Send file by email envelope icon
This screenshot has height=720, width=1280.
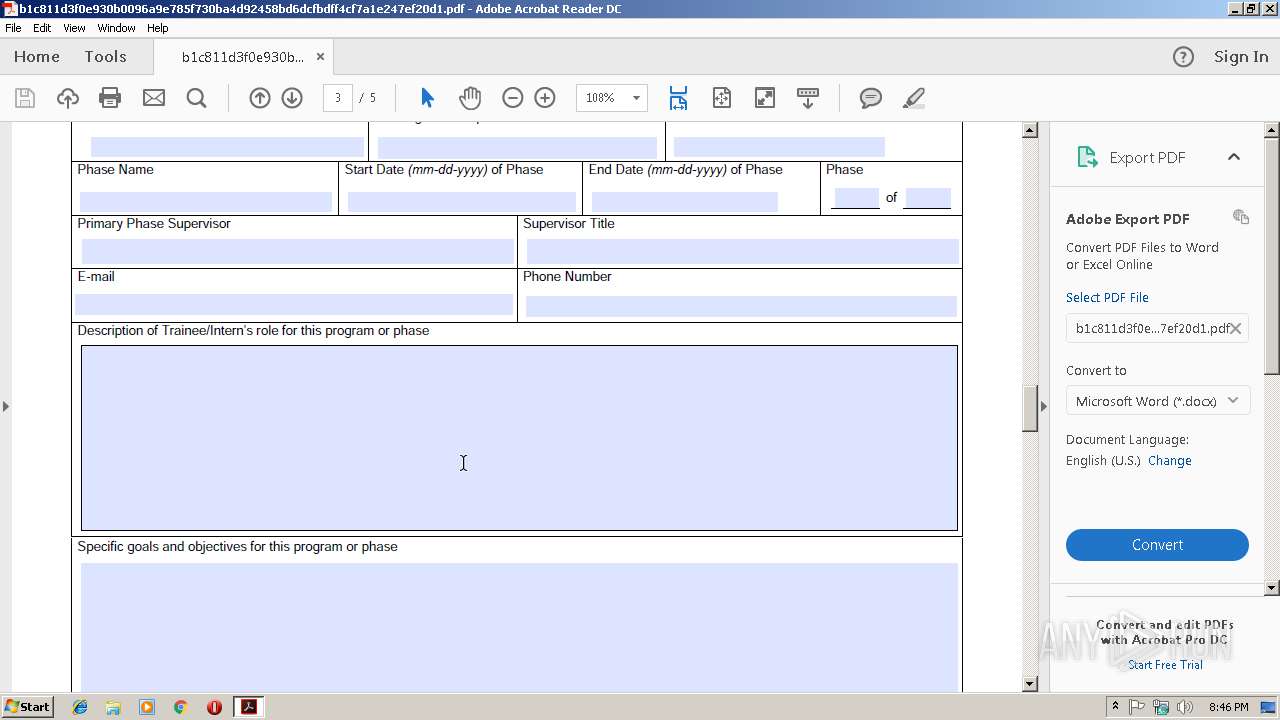(154, 98)
